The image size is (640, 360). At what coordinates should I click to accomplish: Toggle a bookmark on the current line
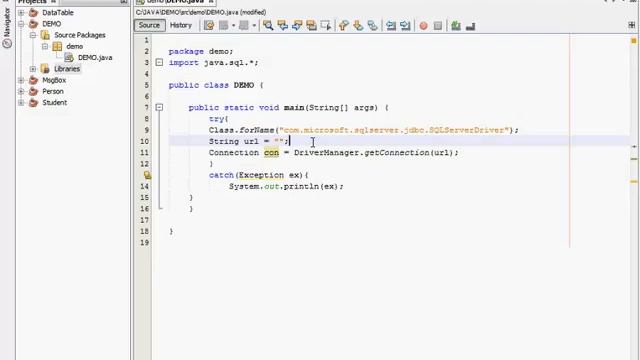[x=372, y=26]
